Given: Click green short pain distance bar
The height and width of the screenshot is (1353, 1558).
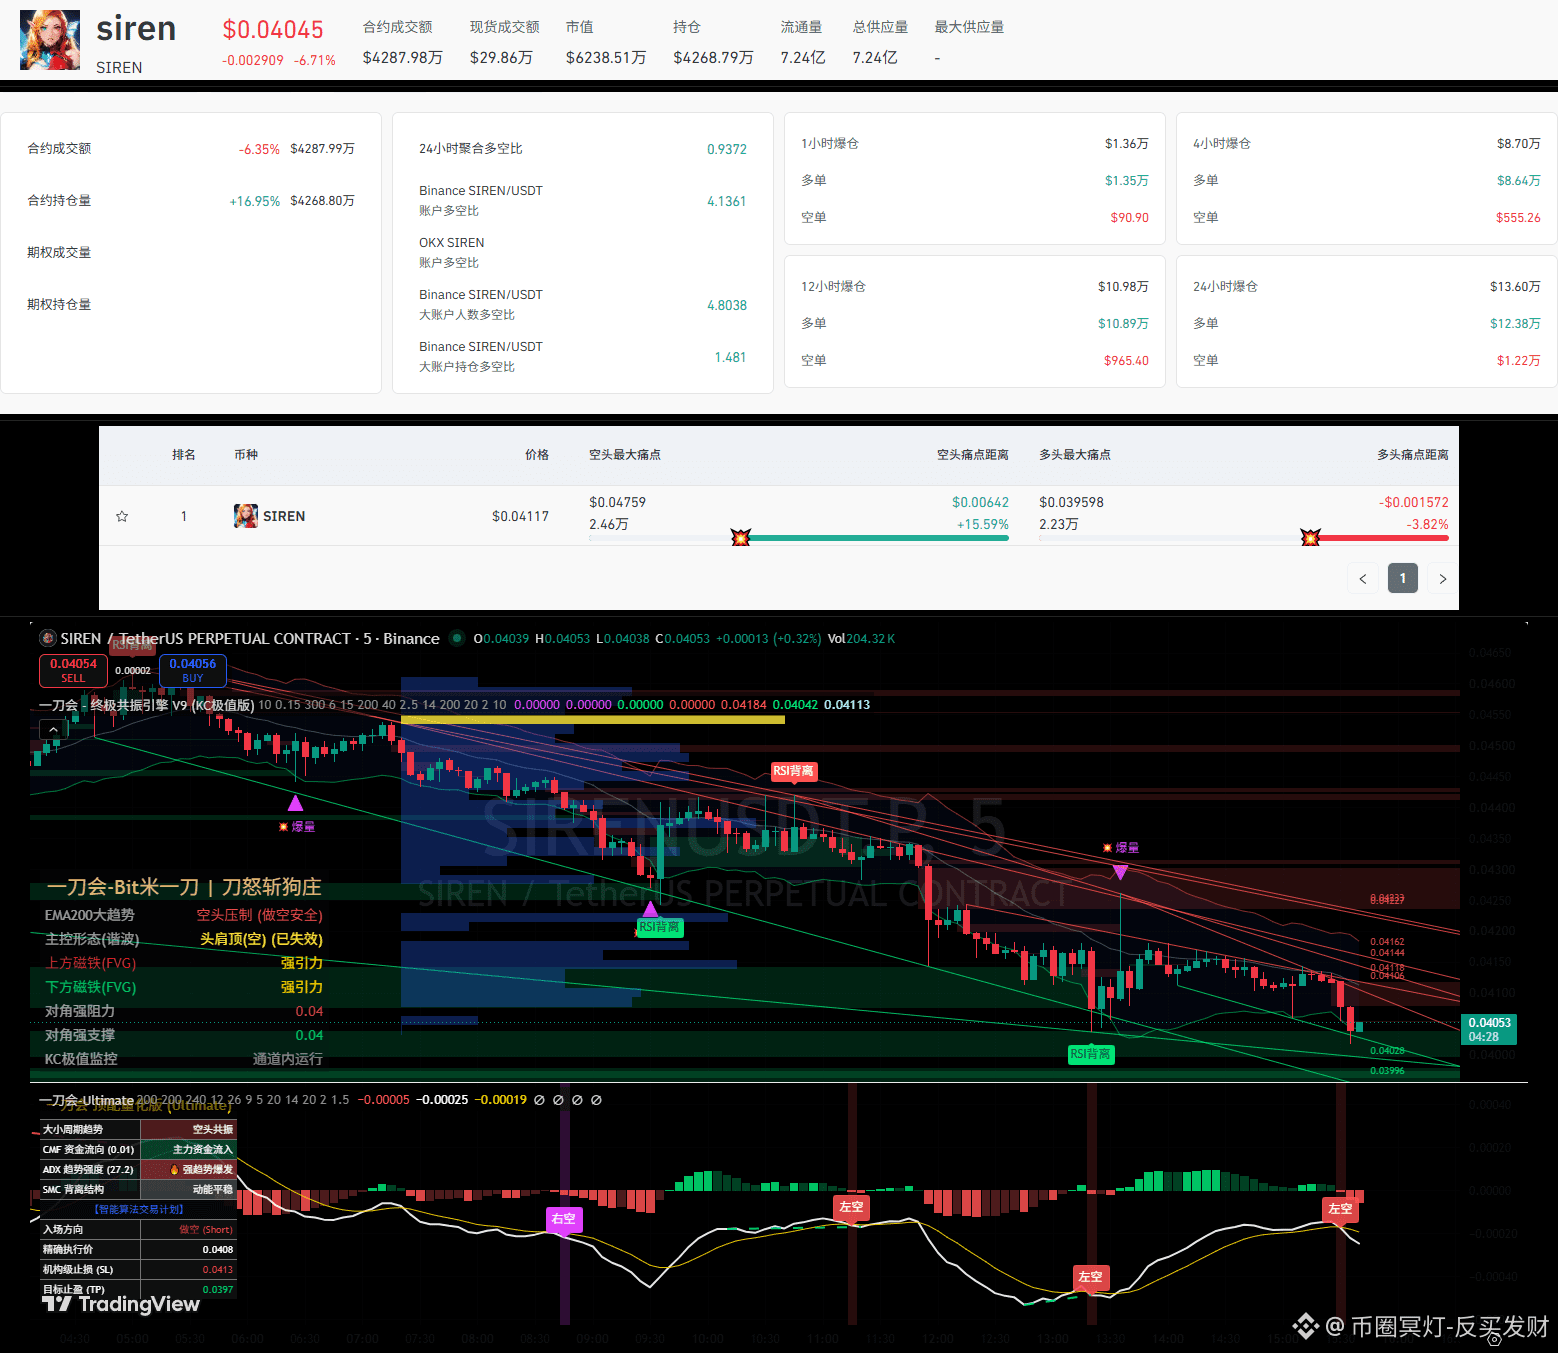Looking at the screenshot, I should click(878, 538).
